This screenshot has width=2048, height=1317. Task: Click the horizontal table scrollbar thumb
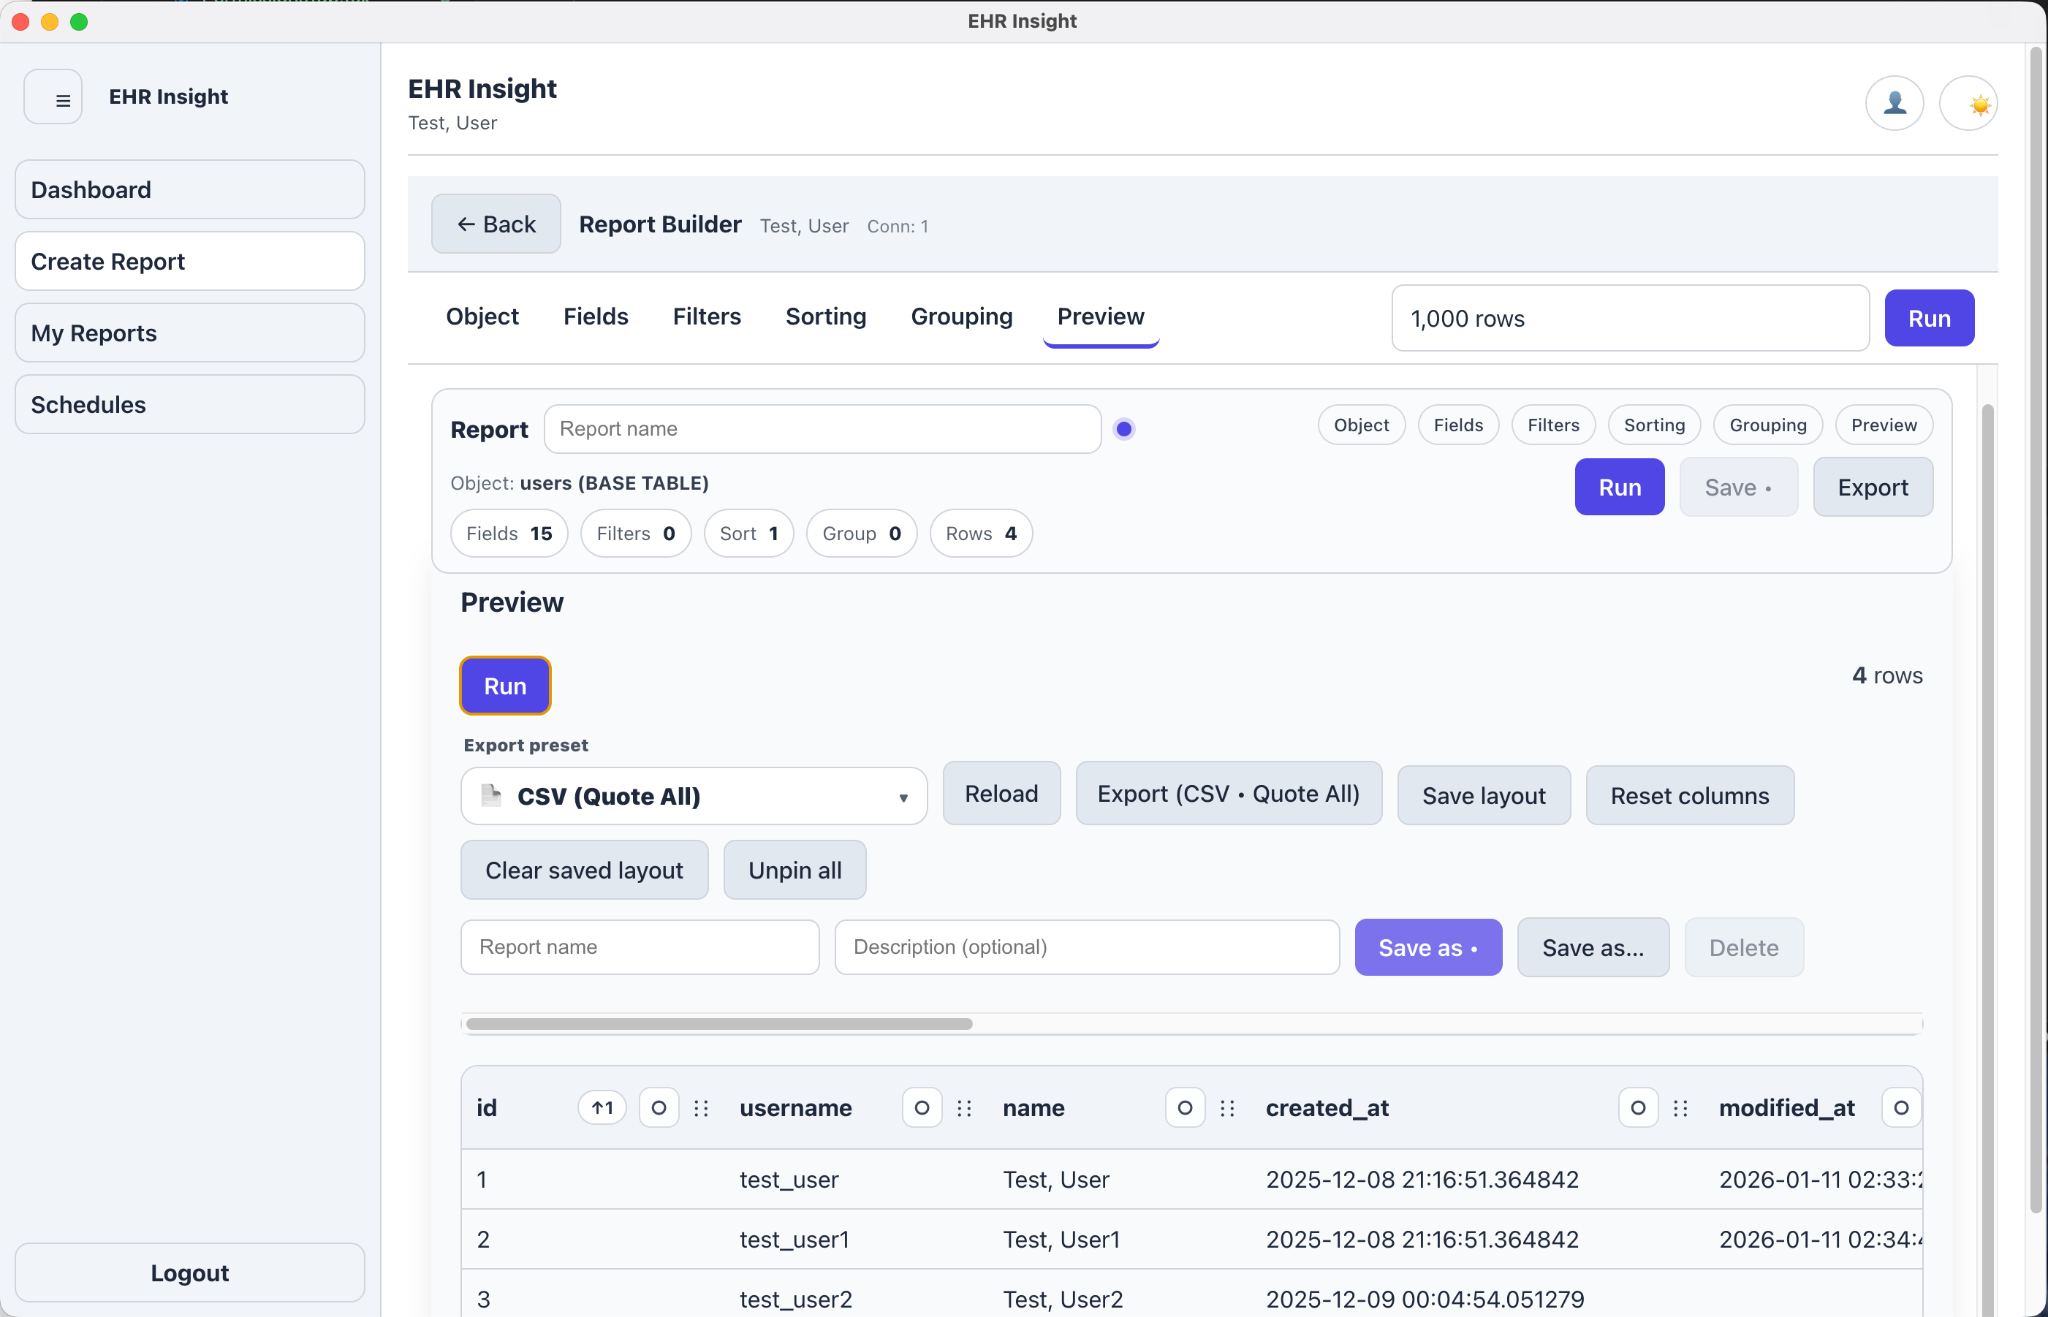coord(719,1024)
